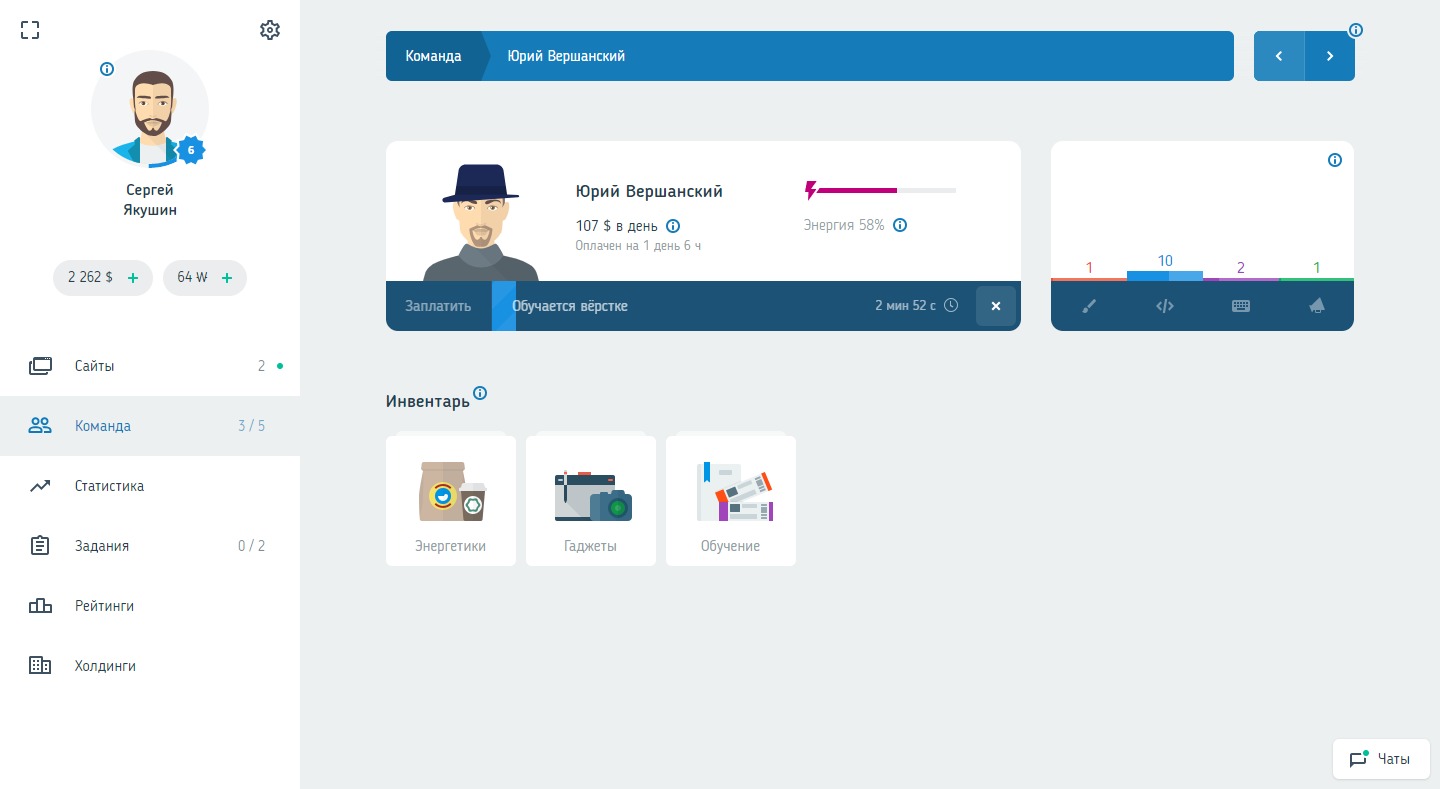Select the coding skill icon
The image size is (1440, 789).
point(1165,307)
